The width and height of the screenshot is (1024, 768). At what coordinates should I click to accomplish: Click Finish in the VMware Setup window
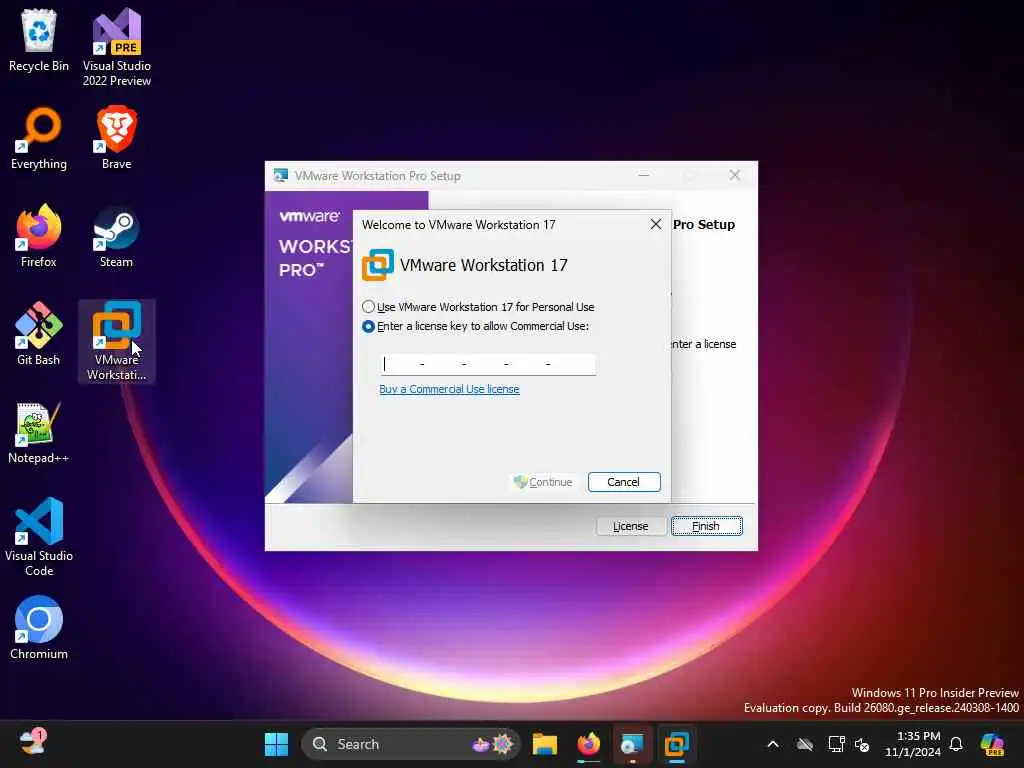click(x=707, y=526)
